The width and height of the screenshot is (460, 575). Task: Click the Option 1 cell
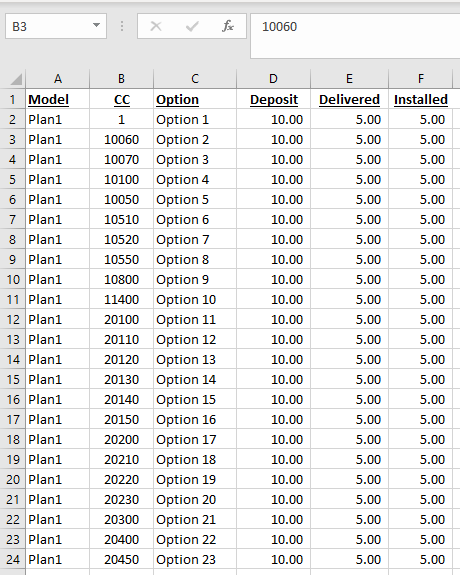195,120
